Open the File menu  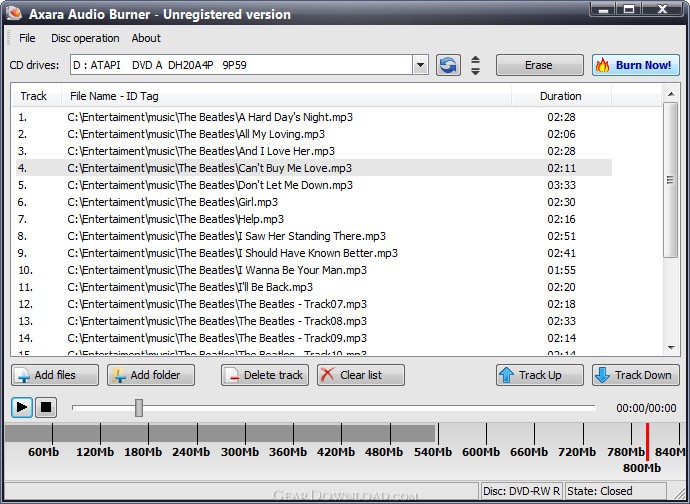(27, 38)
